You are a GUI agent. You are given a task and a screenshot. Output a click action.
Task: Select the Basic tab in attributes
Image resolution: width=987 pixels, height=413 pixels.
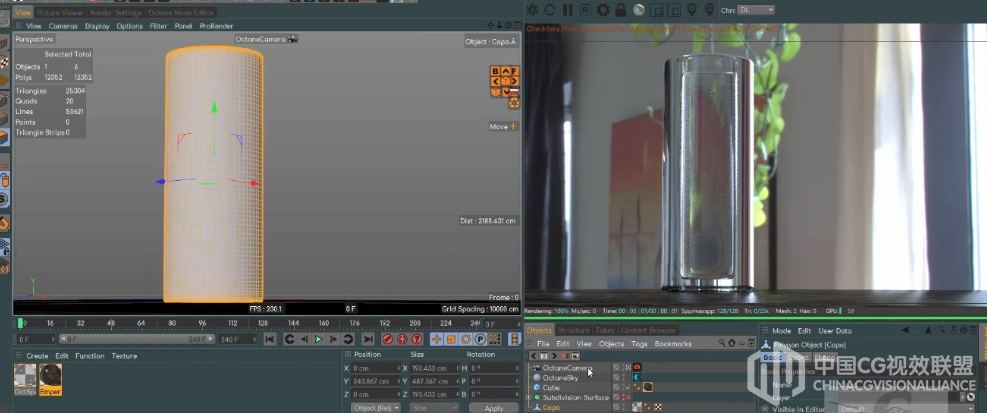pos(772,357)
